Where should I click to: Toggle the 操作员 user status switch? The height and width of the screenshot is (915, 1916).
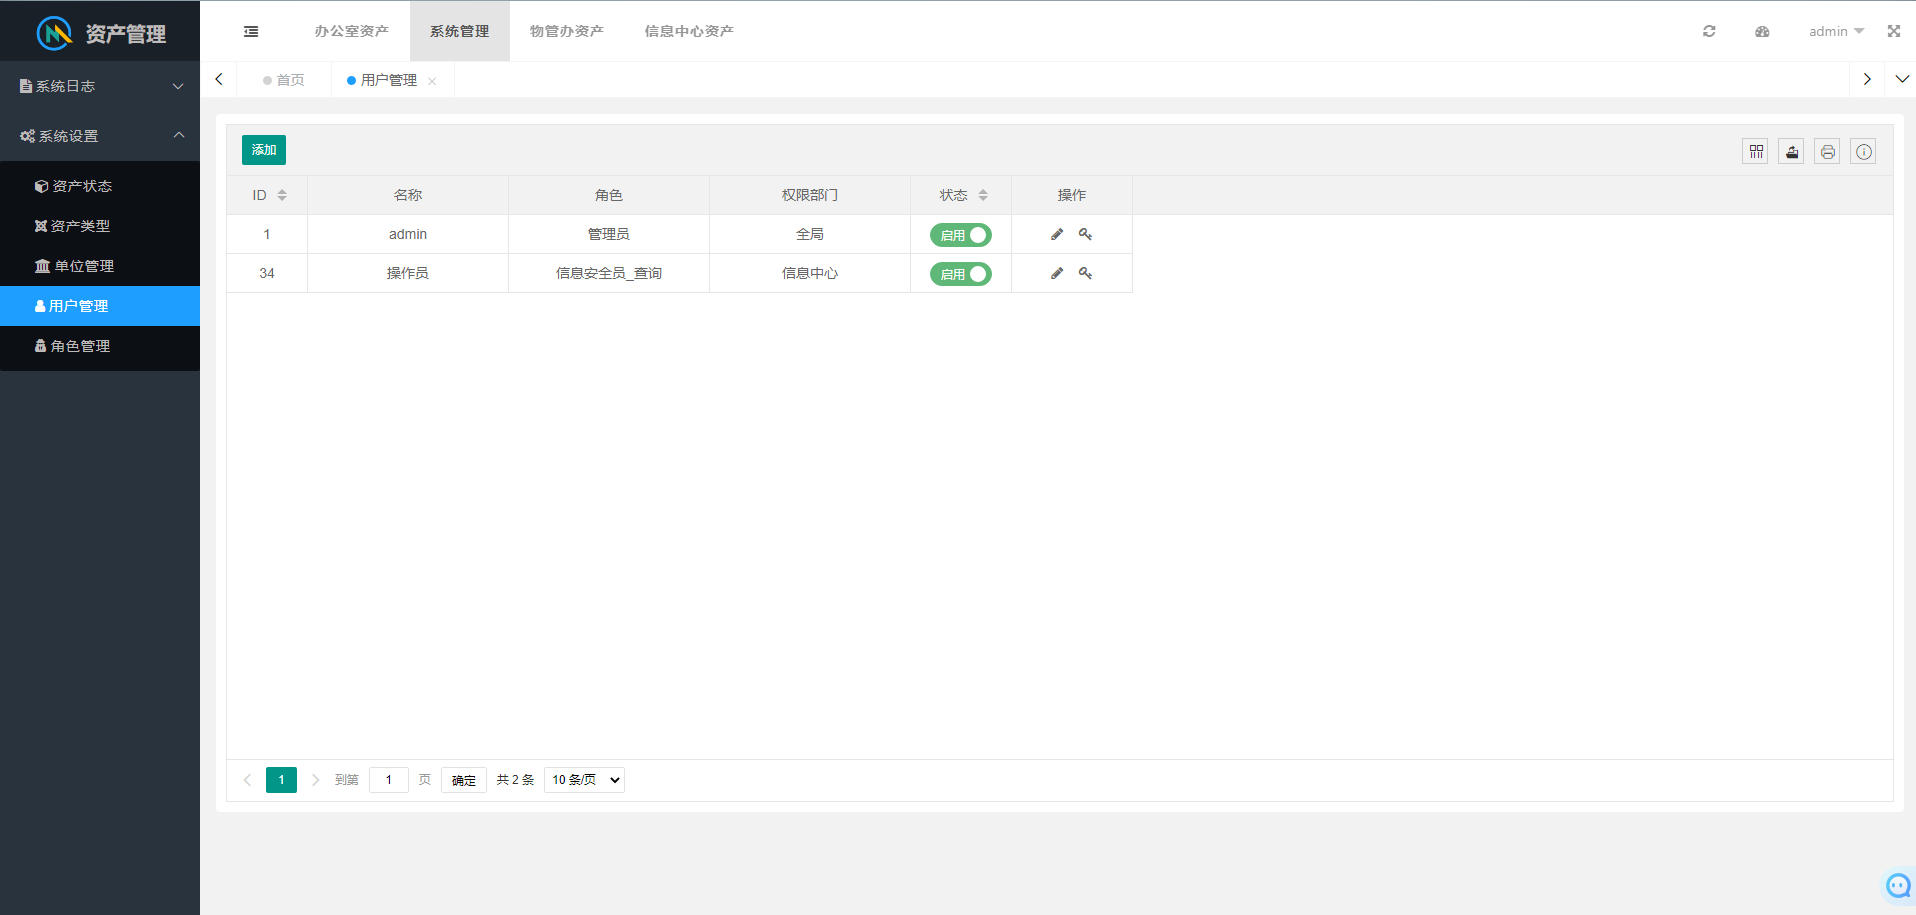pyautogui.click(x=960, y=274)
